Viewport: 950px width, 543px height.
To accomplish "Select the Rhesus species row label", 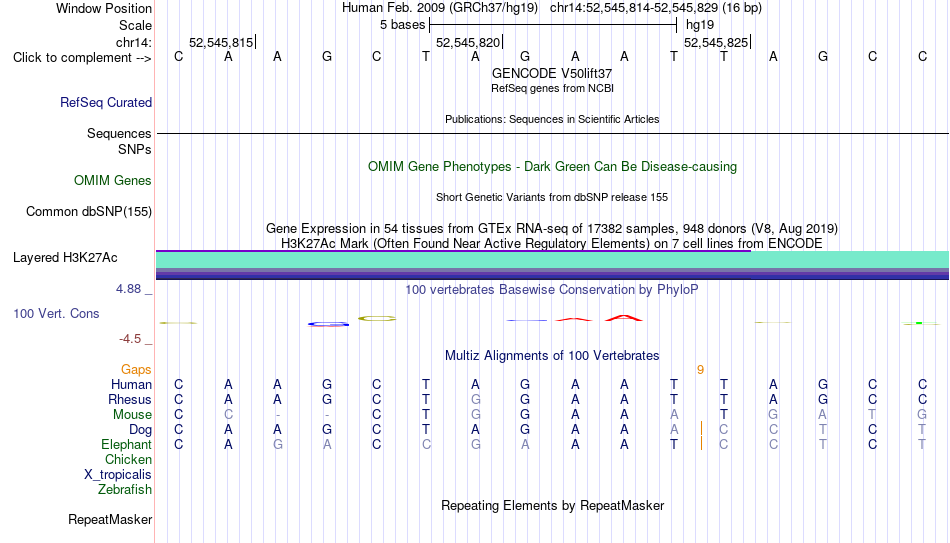I will pyautogui.click(x=130, y=400).
